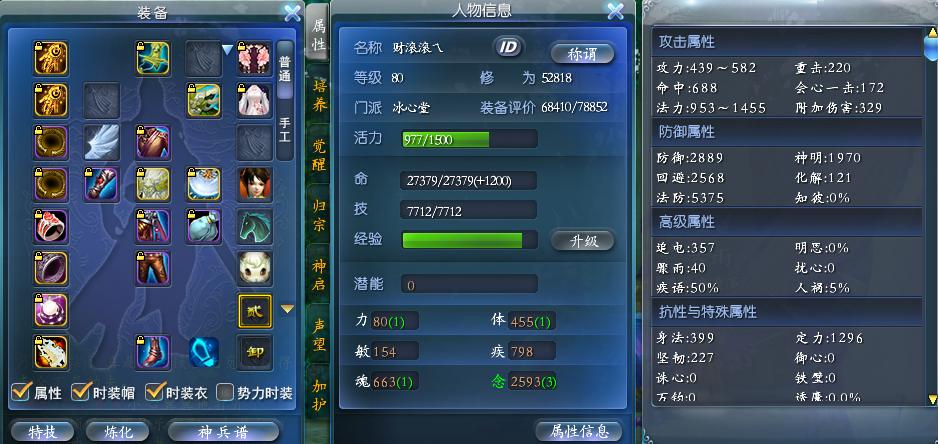Click the 升级 button
The image size is (938, 444).
[x=582, y=241]
